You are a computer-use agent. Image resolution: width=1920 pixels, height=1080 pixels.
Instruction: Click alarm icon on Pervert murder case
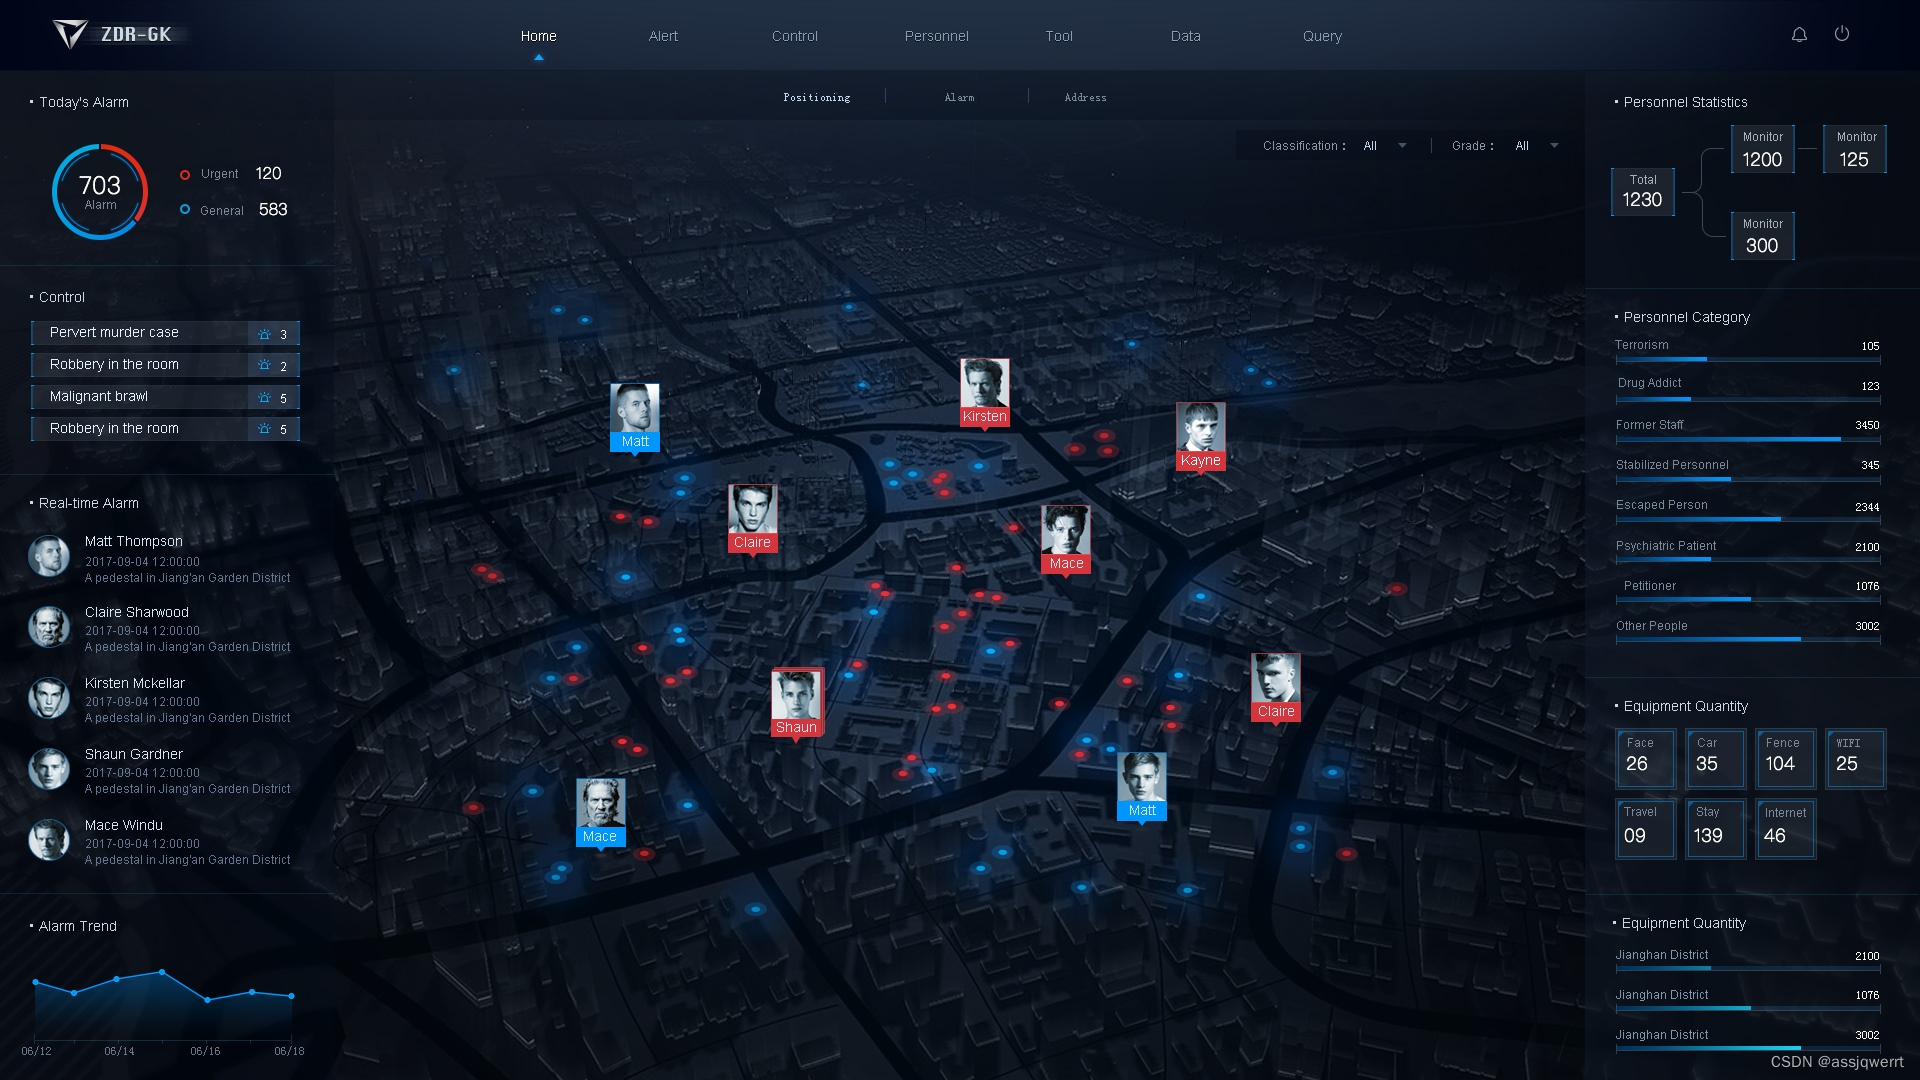[264, 334]
